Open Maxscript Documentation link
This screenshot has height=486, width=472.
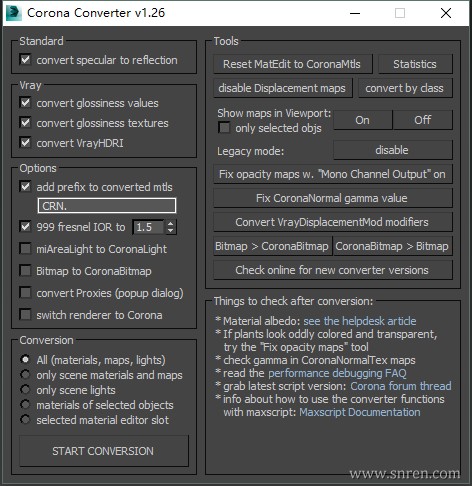360,412
